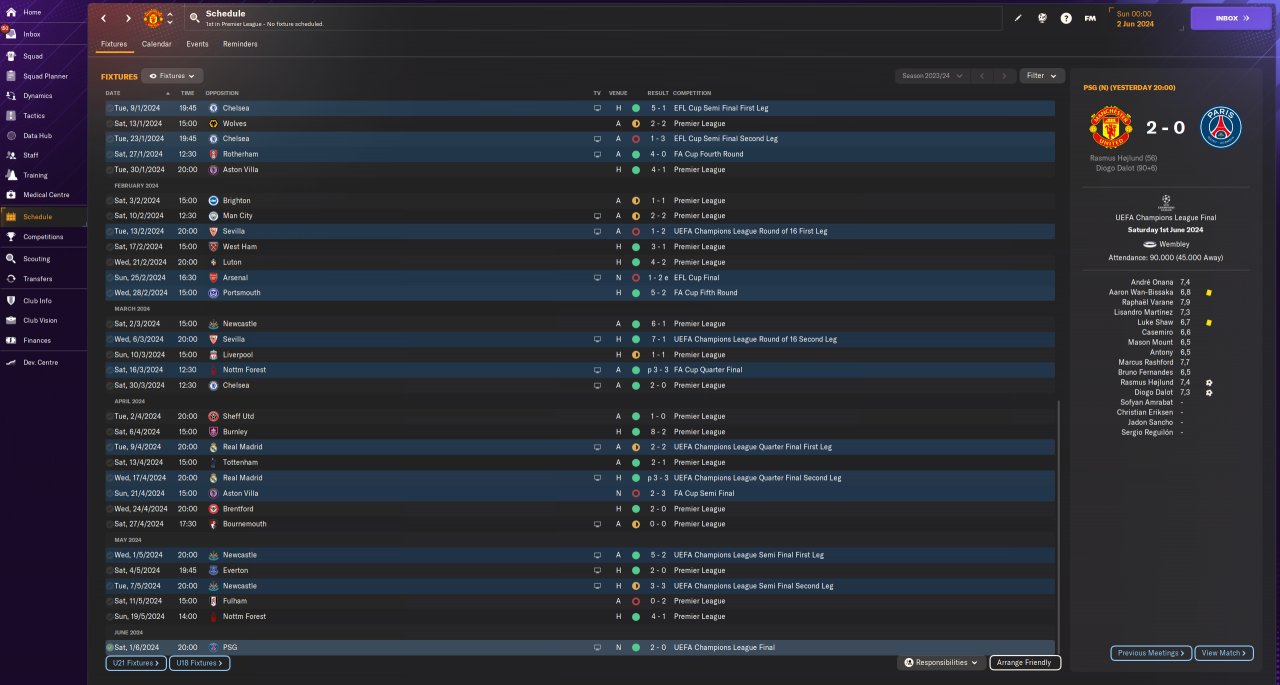1280x685 pixels.
Task: Switch to the Reminders tab
Action: coord(240,44)
